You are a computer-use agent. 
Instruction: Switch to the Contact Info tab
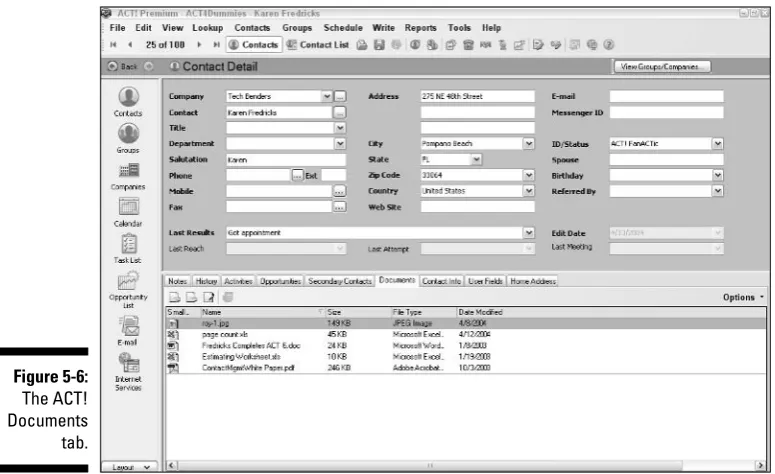coord(441,281)
